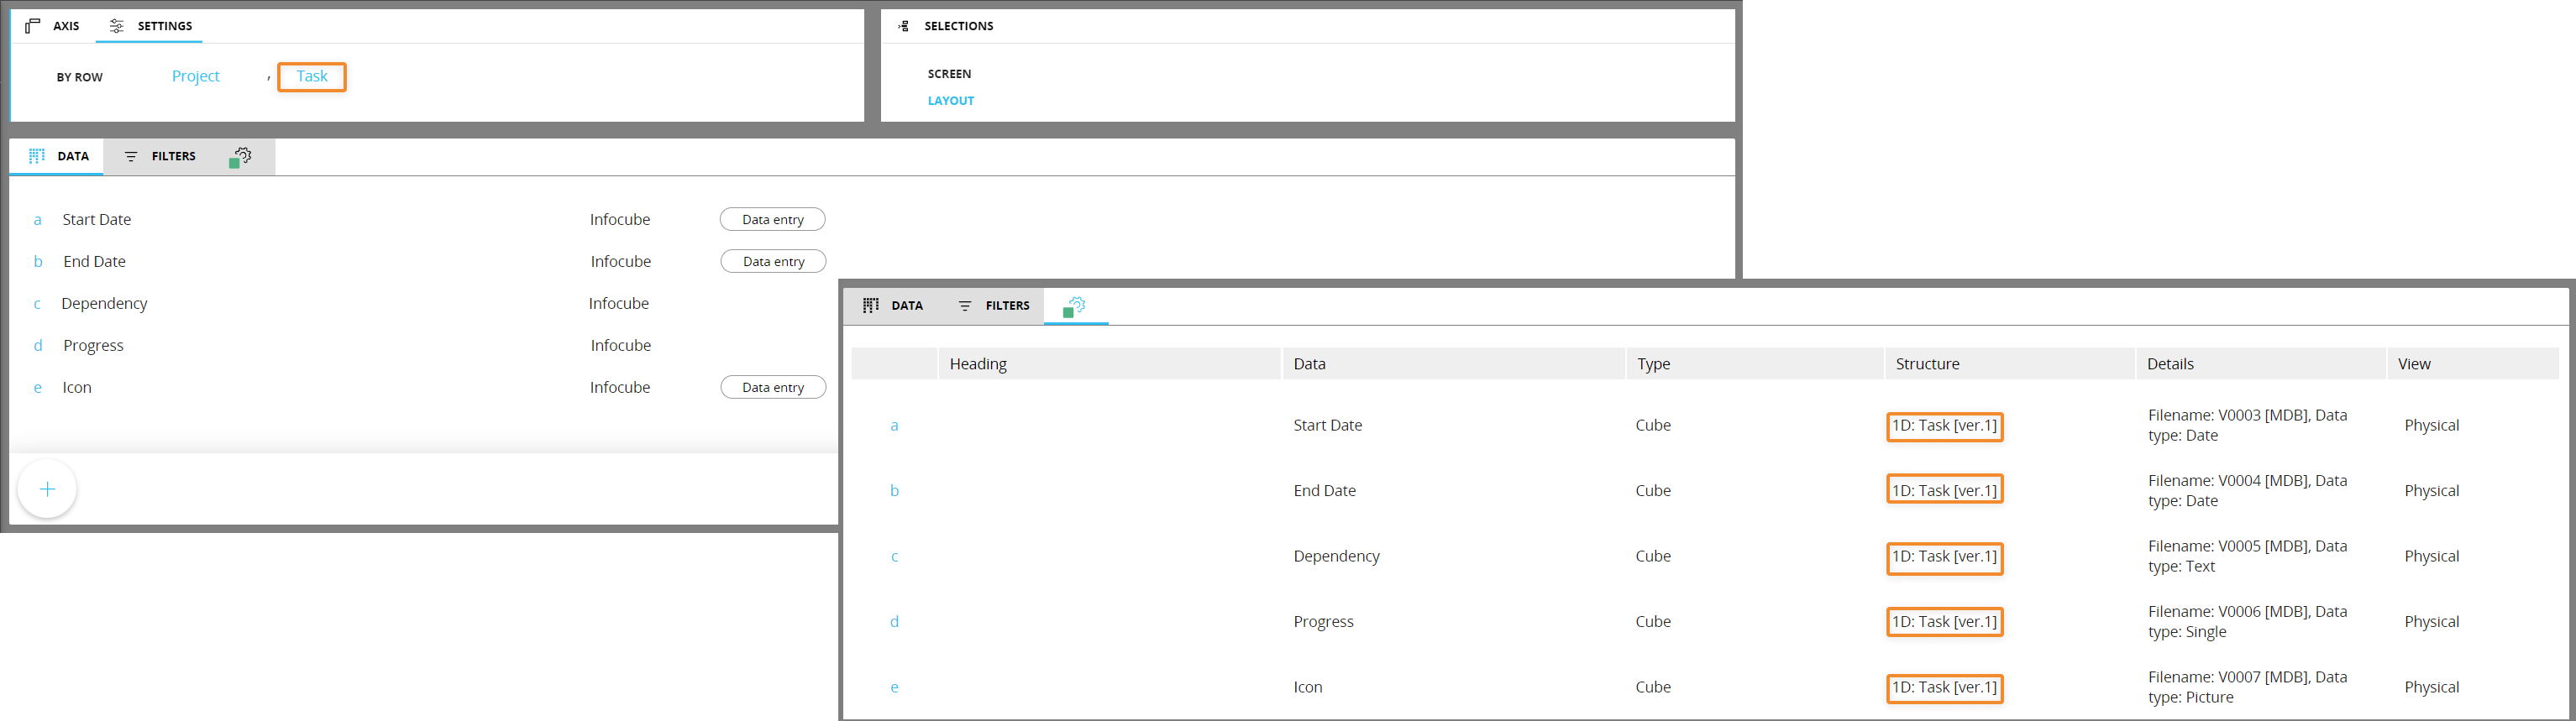
Task: Click Start Date in the right table
Action: [x=1327, y=425]
